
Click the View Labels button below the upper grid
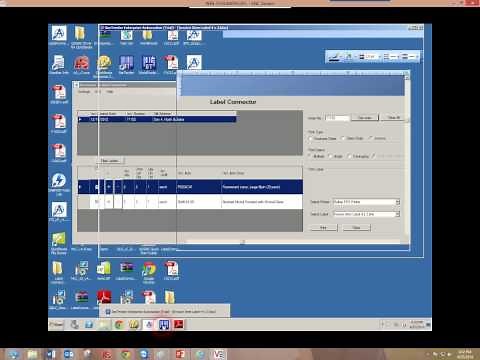[x=110, y=161]
